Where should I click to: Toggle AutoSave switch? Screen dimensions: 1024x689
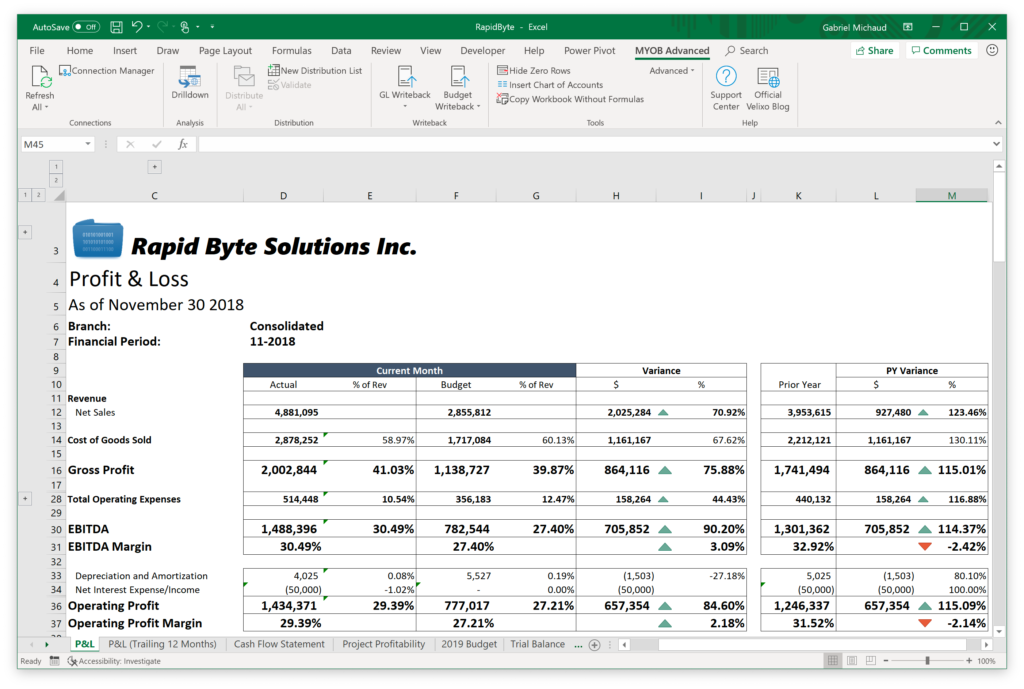[x=86, y=27]
